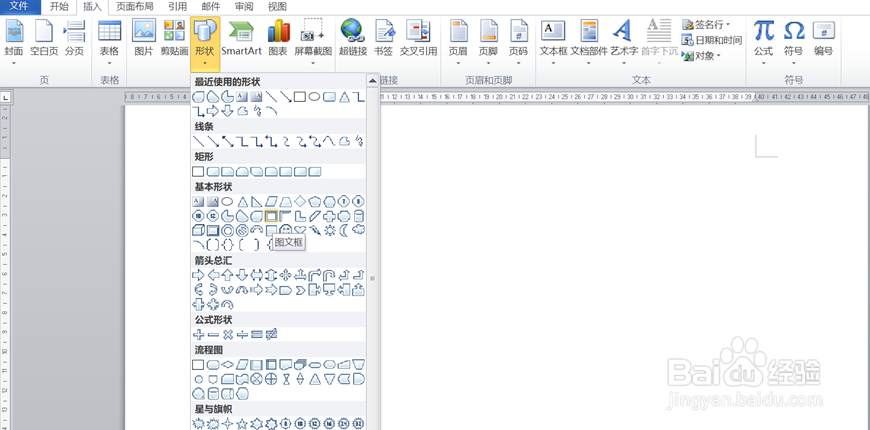Select the lightning bolt shape
The width and height of the screenshot is (870, 430).
(315, 230)
